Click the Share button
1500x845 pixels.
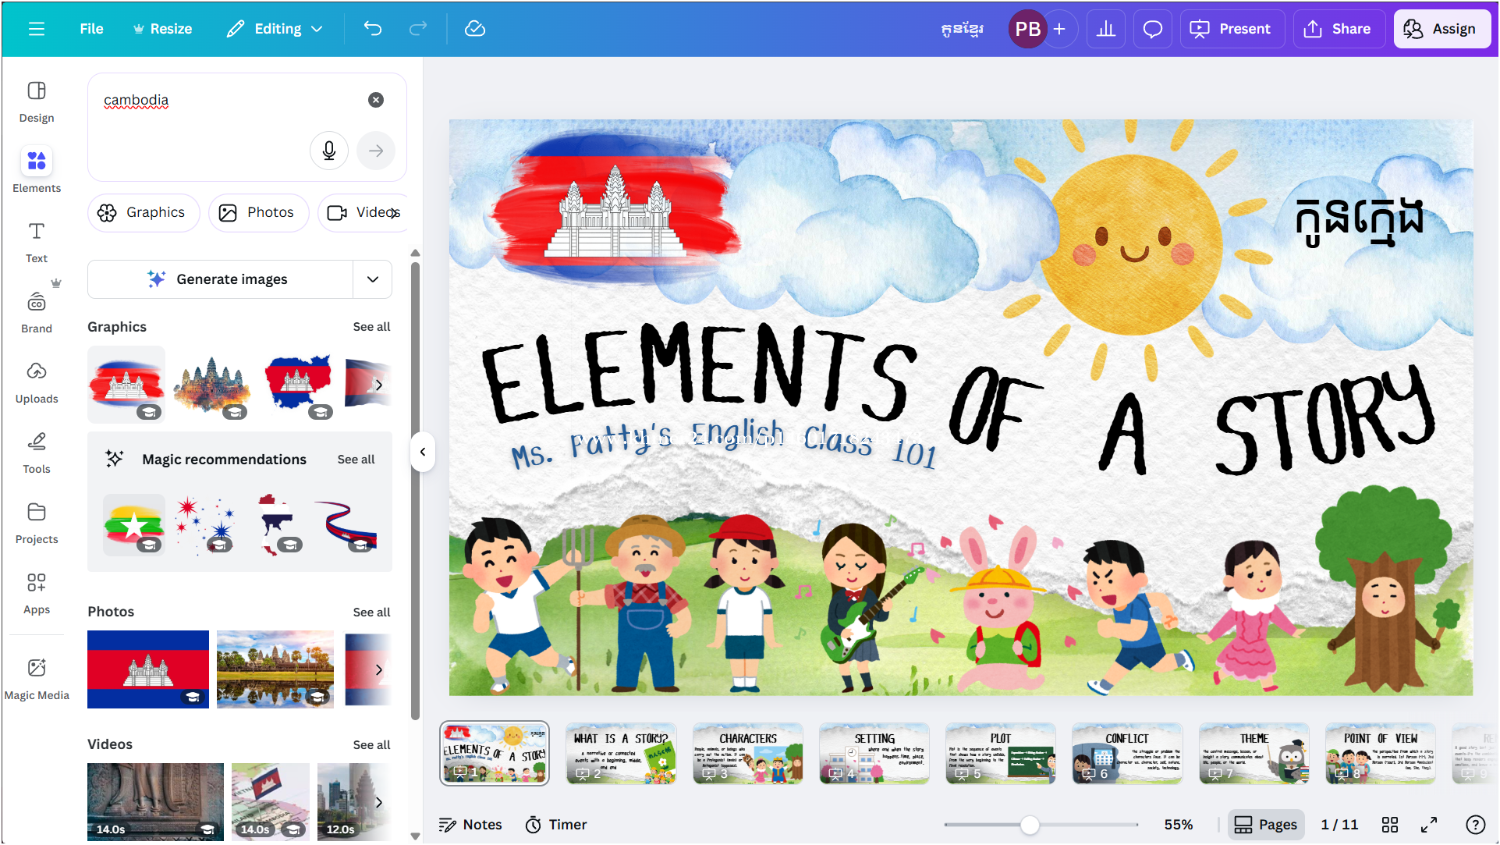pos(1337,29)
